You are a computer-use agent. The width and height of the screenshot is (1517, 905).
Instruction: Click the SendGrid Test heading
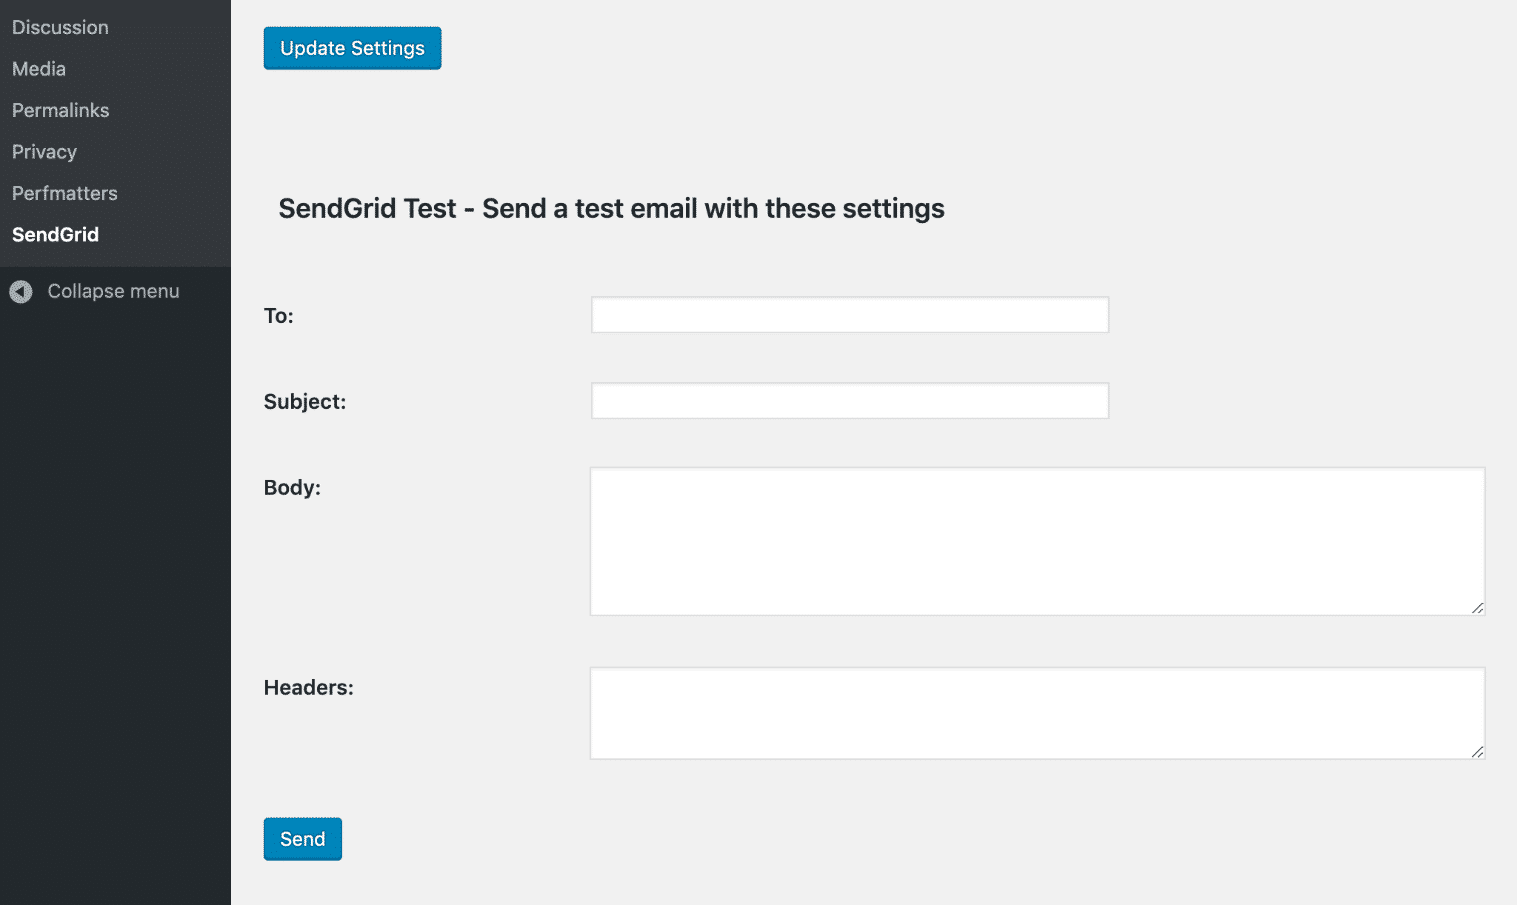611,208
